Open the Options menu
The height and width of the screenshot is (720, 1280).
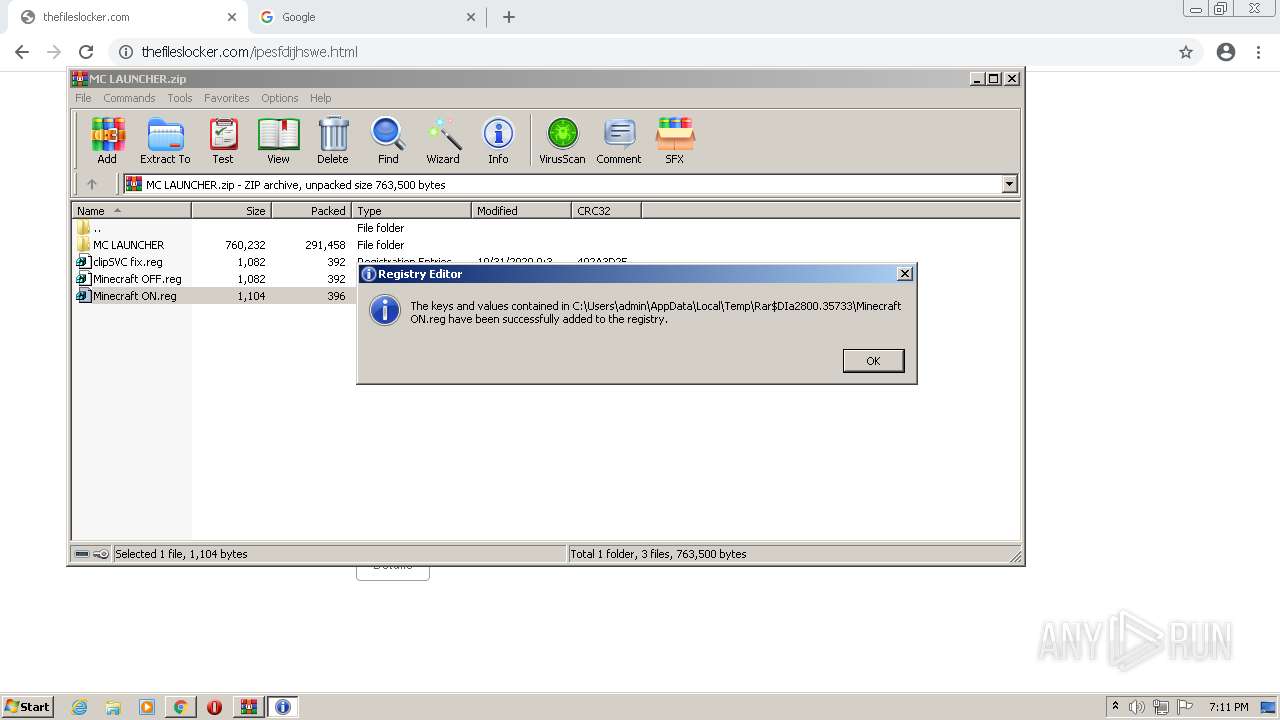tap(280, 98)
